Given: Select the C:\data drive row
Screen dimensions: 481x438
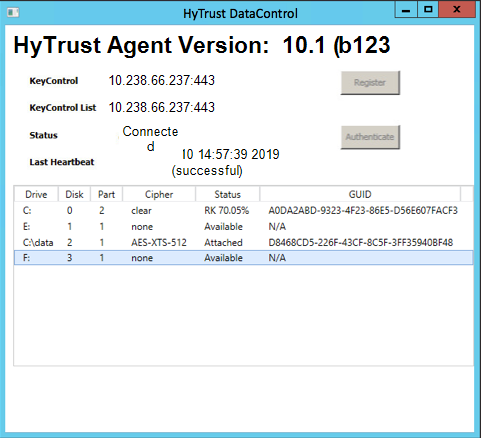Looking at the screenshot, I should coord(243,242).
